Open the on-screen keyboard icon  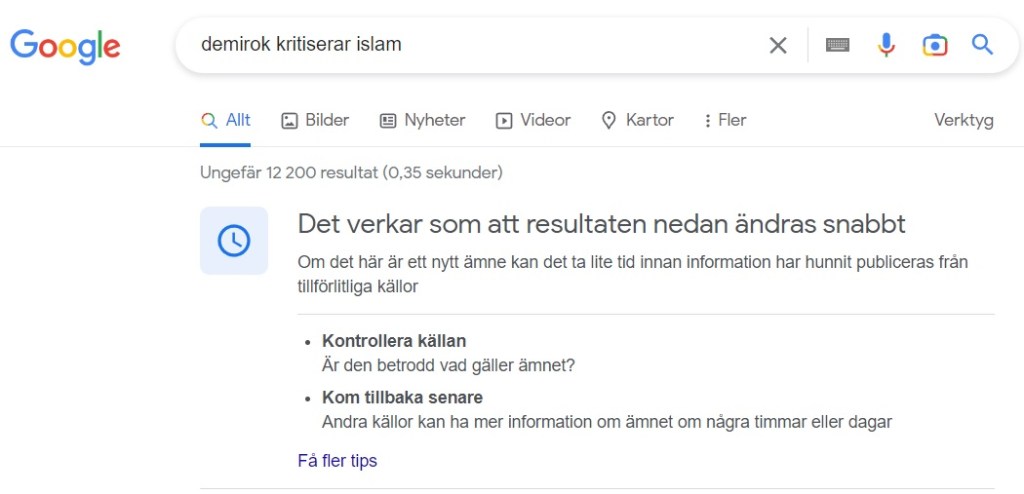pos(837,45)
